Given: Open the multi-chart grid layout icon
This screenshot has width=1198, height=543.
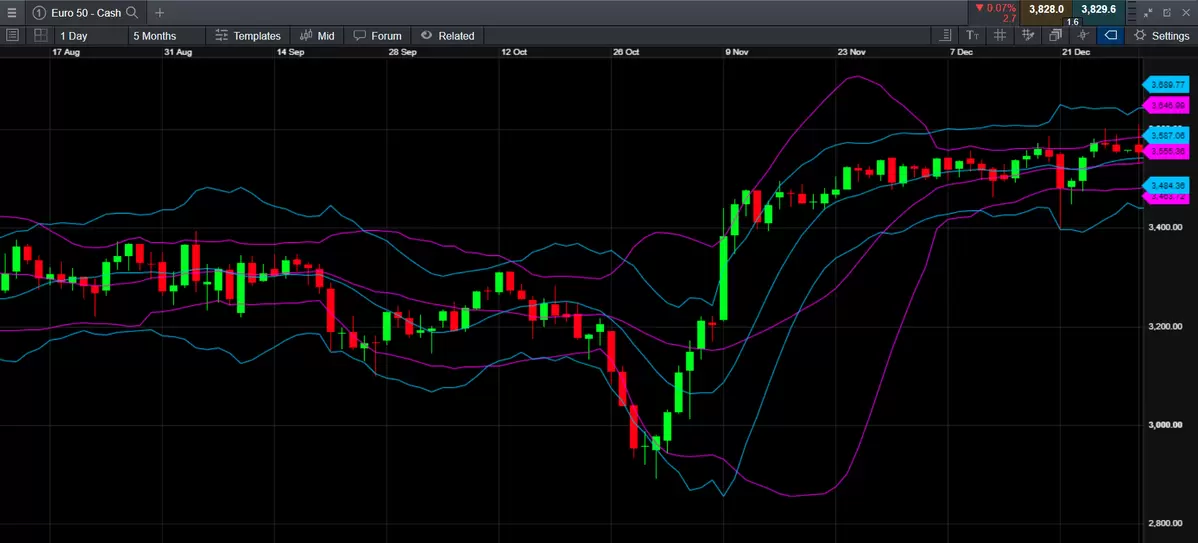Looking at the screenshot, I should tap(40, 36).
